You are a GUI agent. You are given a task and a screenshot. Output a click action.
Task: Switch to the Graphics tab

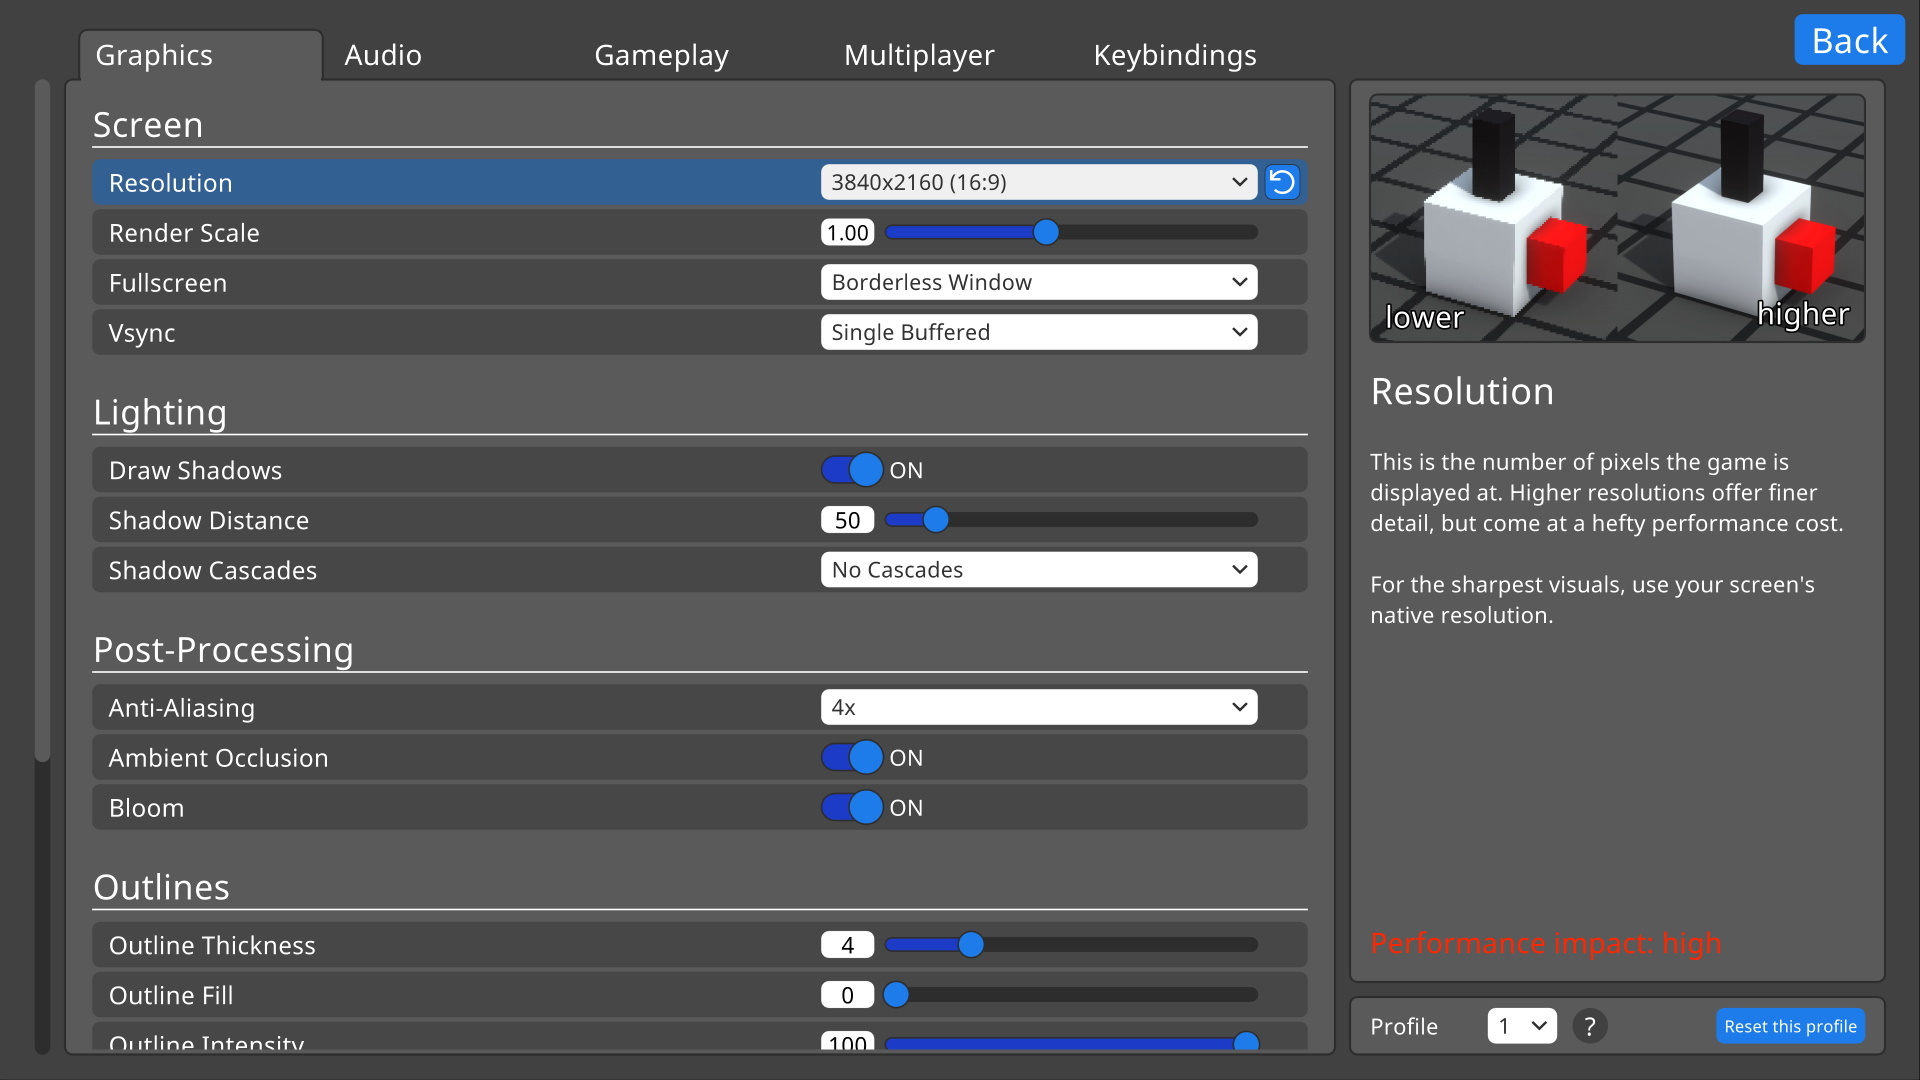(x=200, y=55)
